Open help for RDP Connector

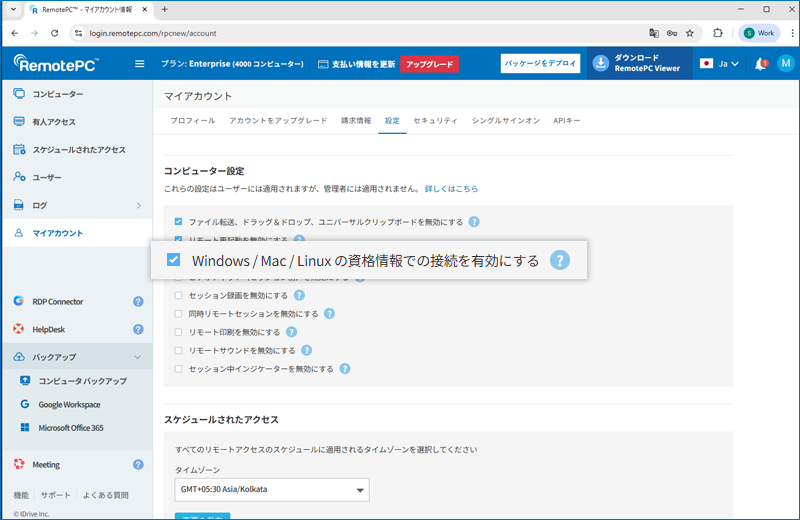138,302
